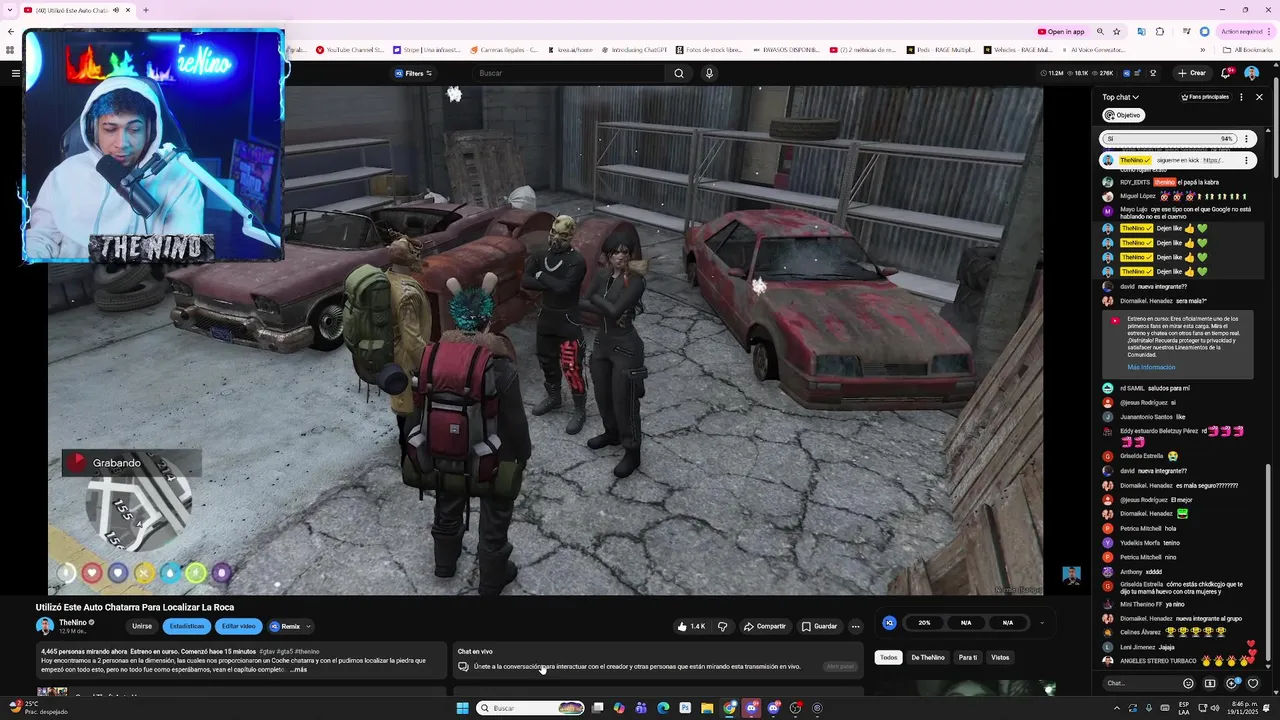Open the chat emoji picker
This screenshot has width=1280, height=720.
coord(1188,684)
